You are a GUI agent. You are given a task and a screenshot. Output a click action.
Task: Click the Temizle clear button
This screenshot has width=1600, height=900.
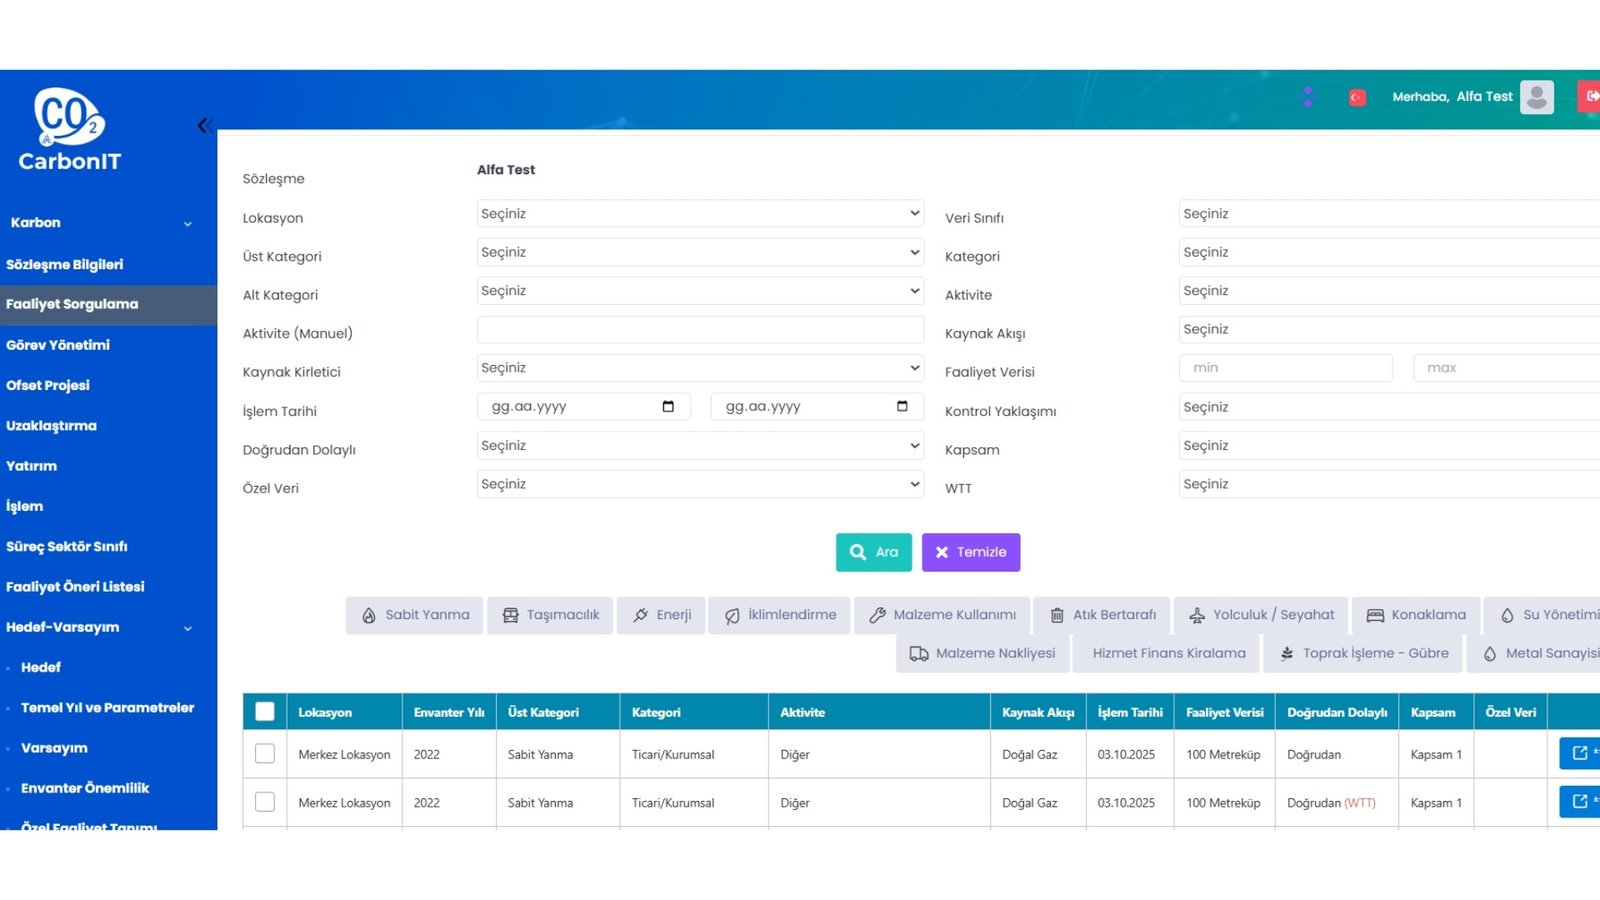coord(971,552)
